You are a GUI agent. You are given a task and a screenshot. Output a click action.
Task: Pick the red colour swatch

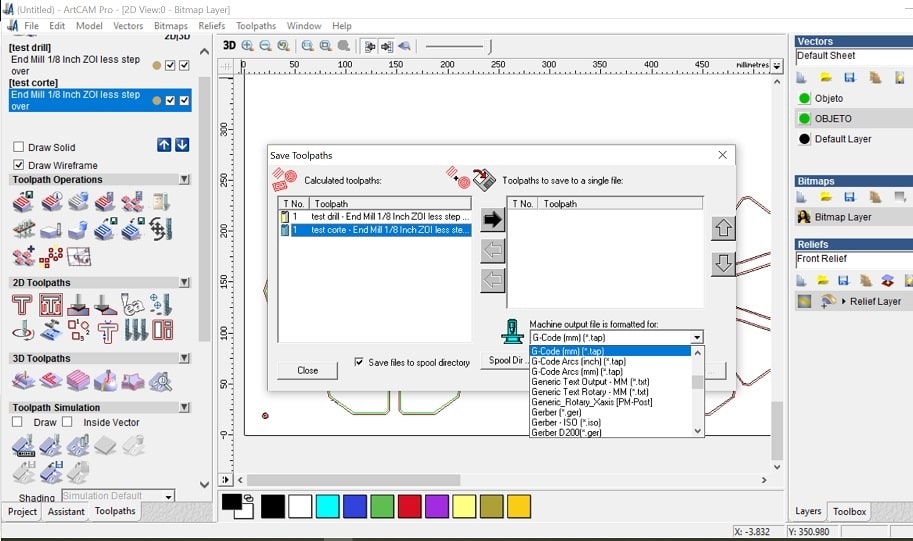[x=409, y=506]
